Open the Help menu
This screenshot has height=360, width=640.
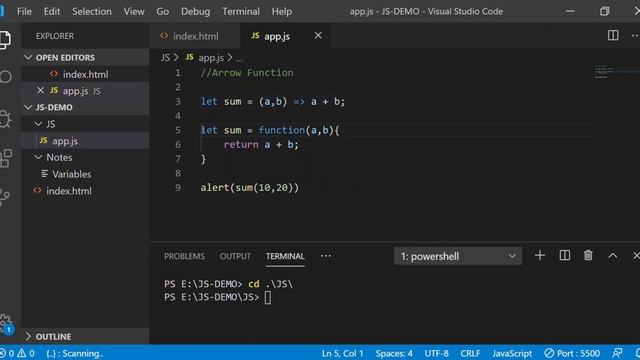point(282,11)
